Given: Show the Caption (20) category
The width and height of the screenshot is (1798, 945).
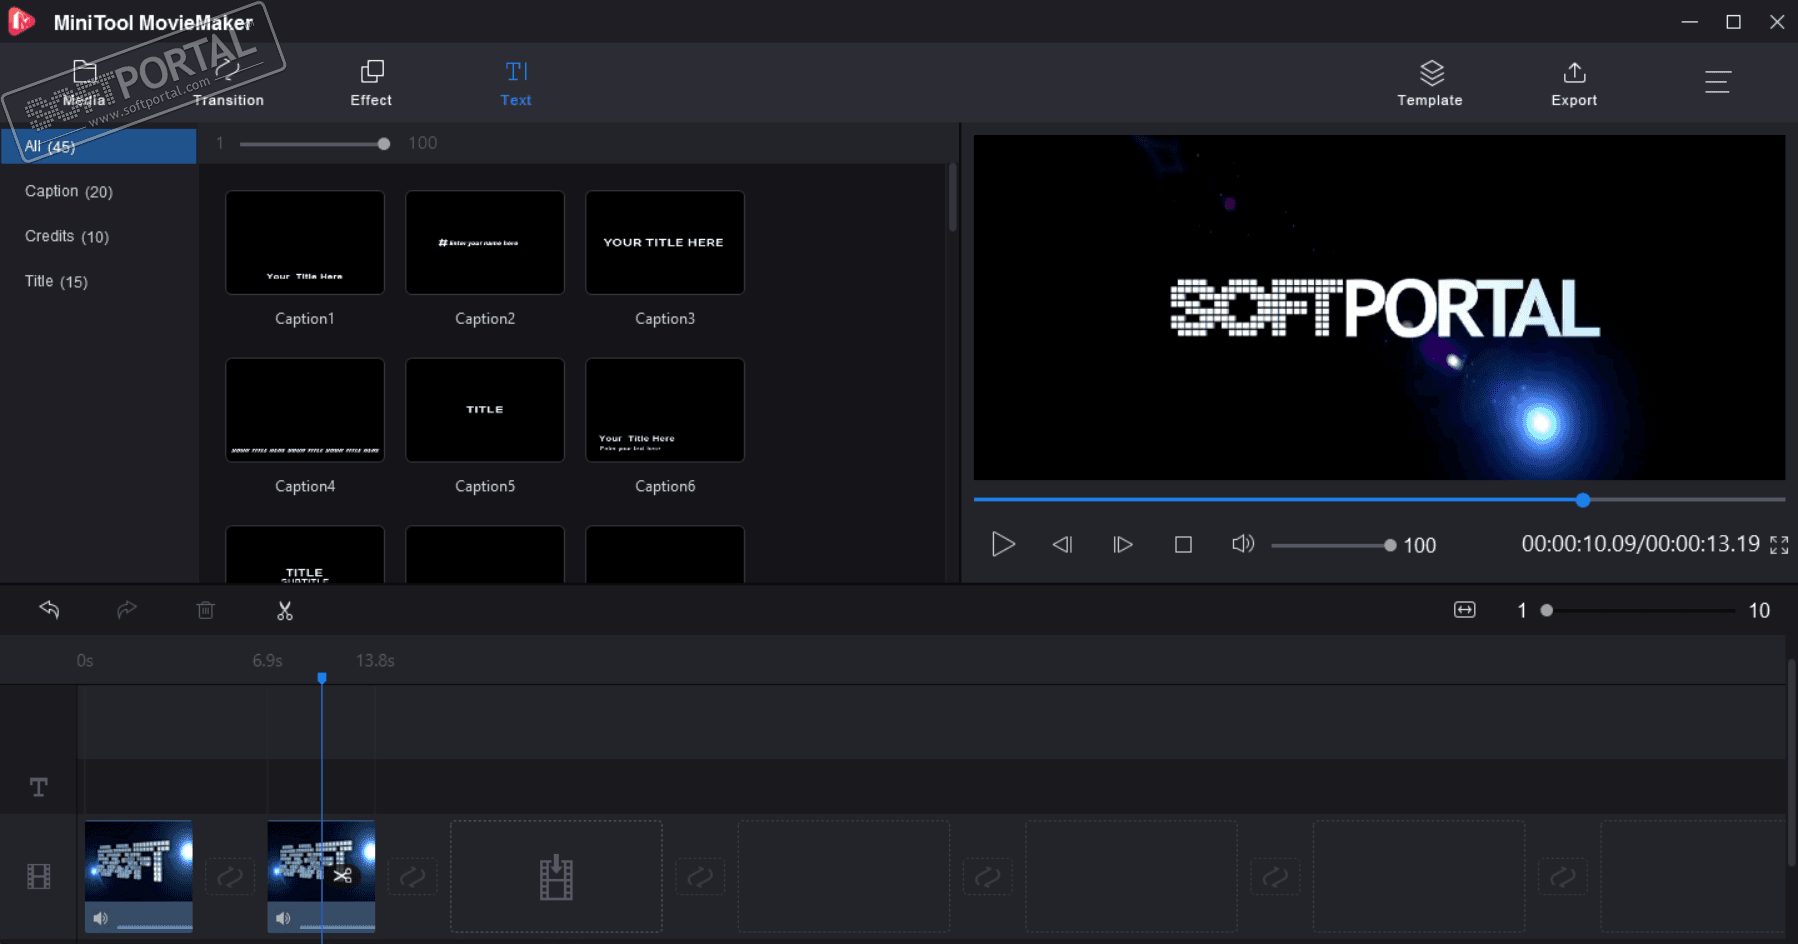Looking at the screenshot, I should (69, 191).
